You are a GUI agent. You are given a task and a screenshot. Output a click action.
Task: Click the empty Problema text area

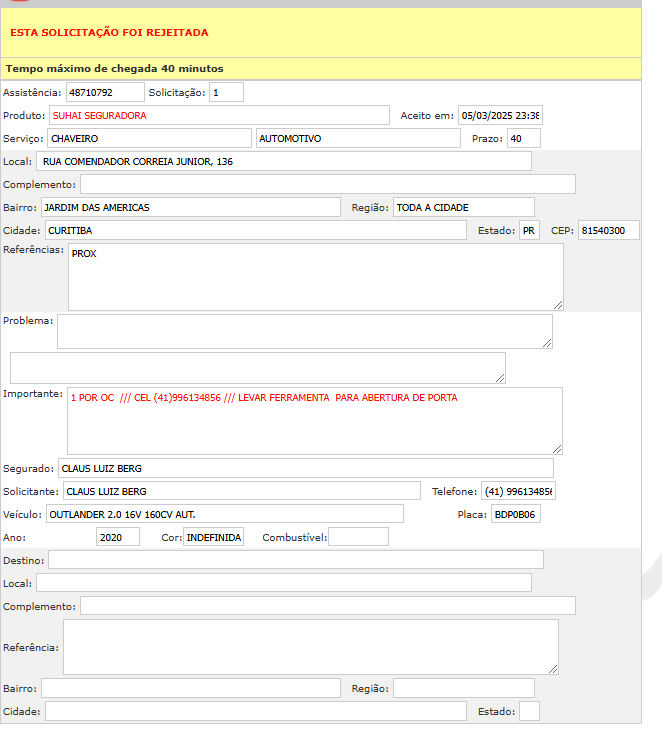coord(304,331)
